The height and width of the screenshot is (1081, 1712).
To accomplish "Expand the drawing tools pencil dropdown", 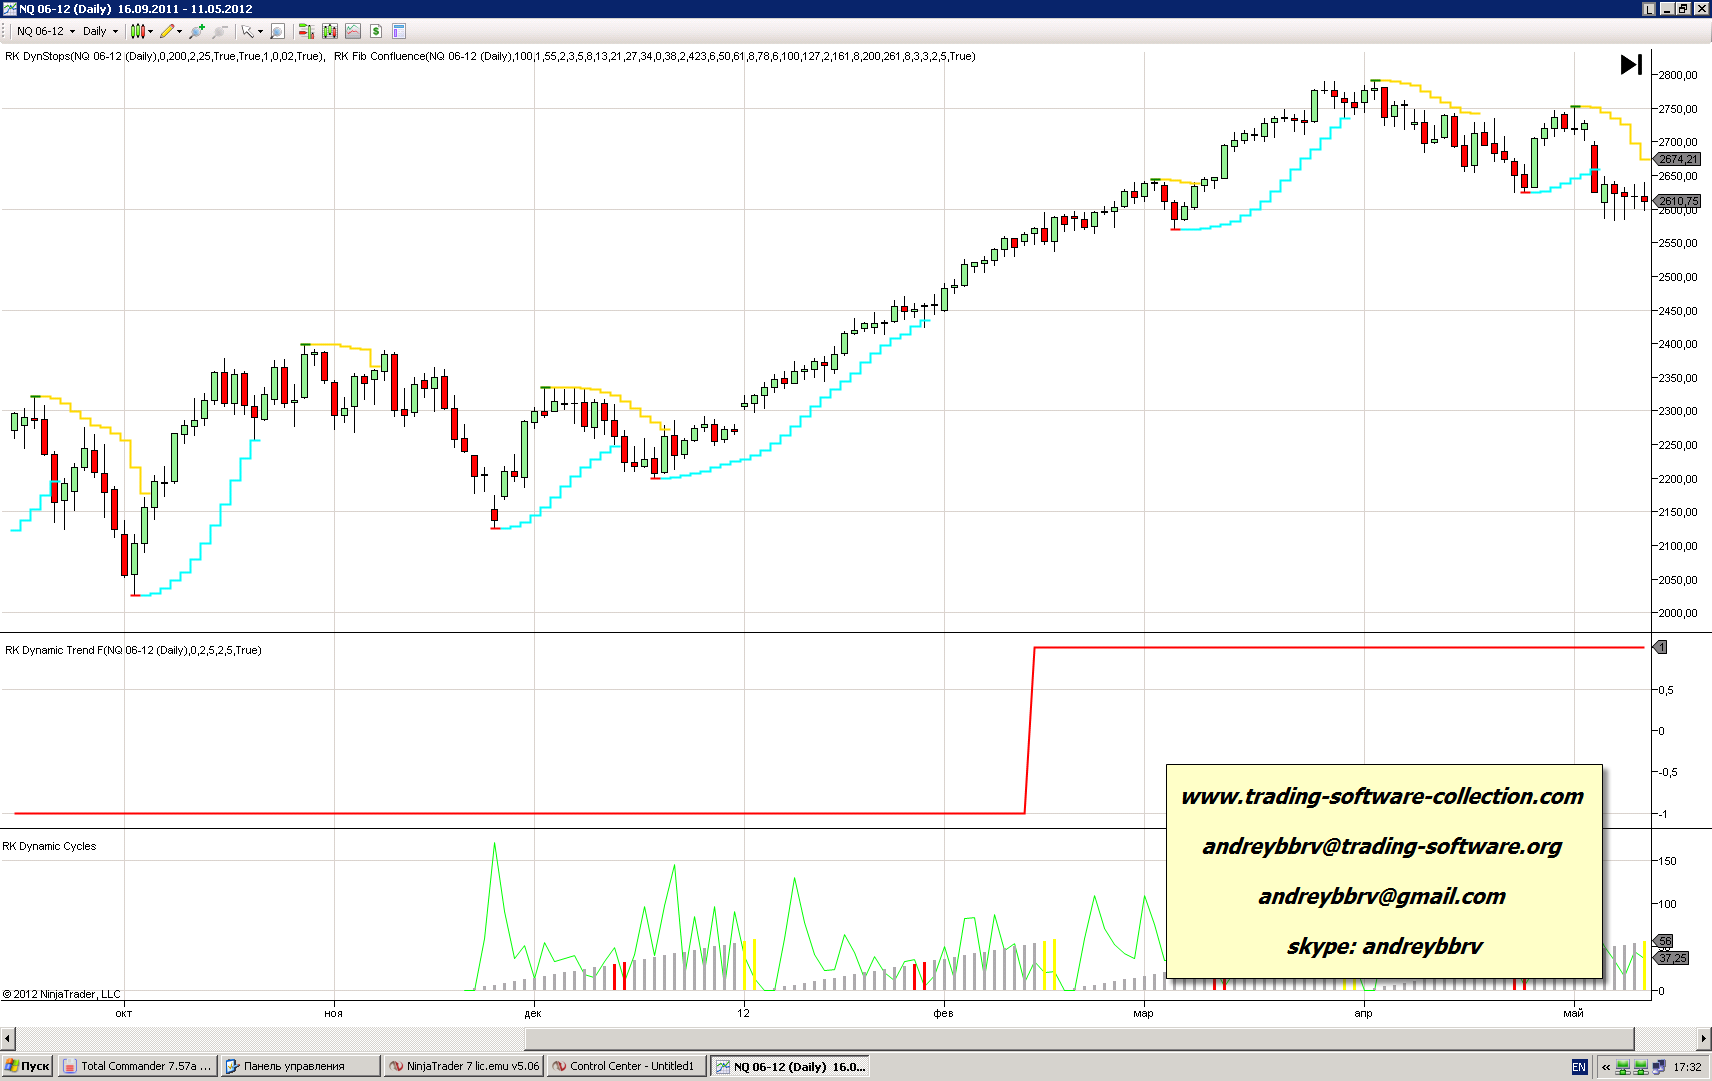I will (171, 31).
